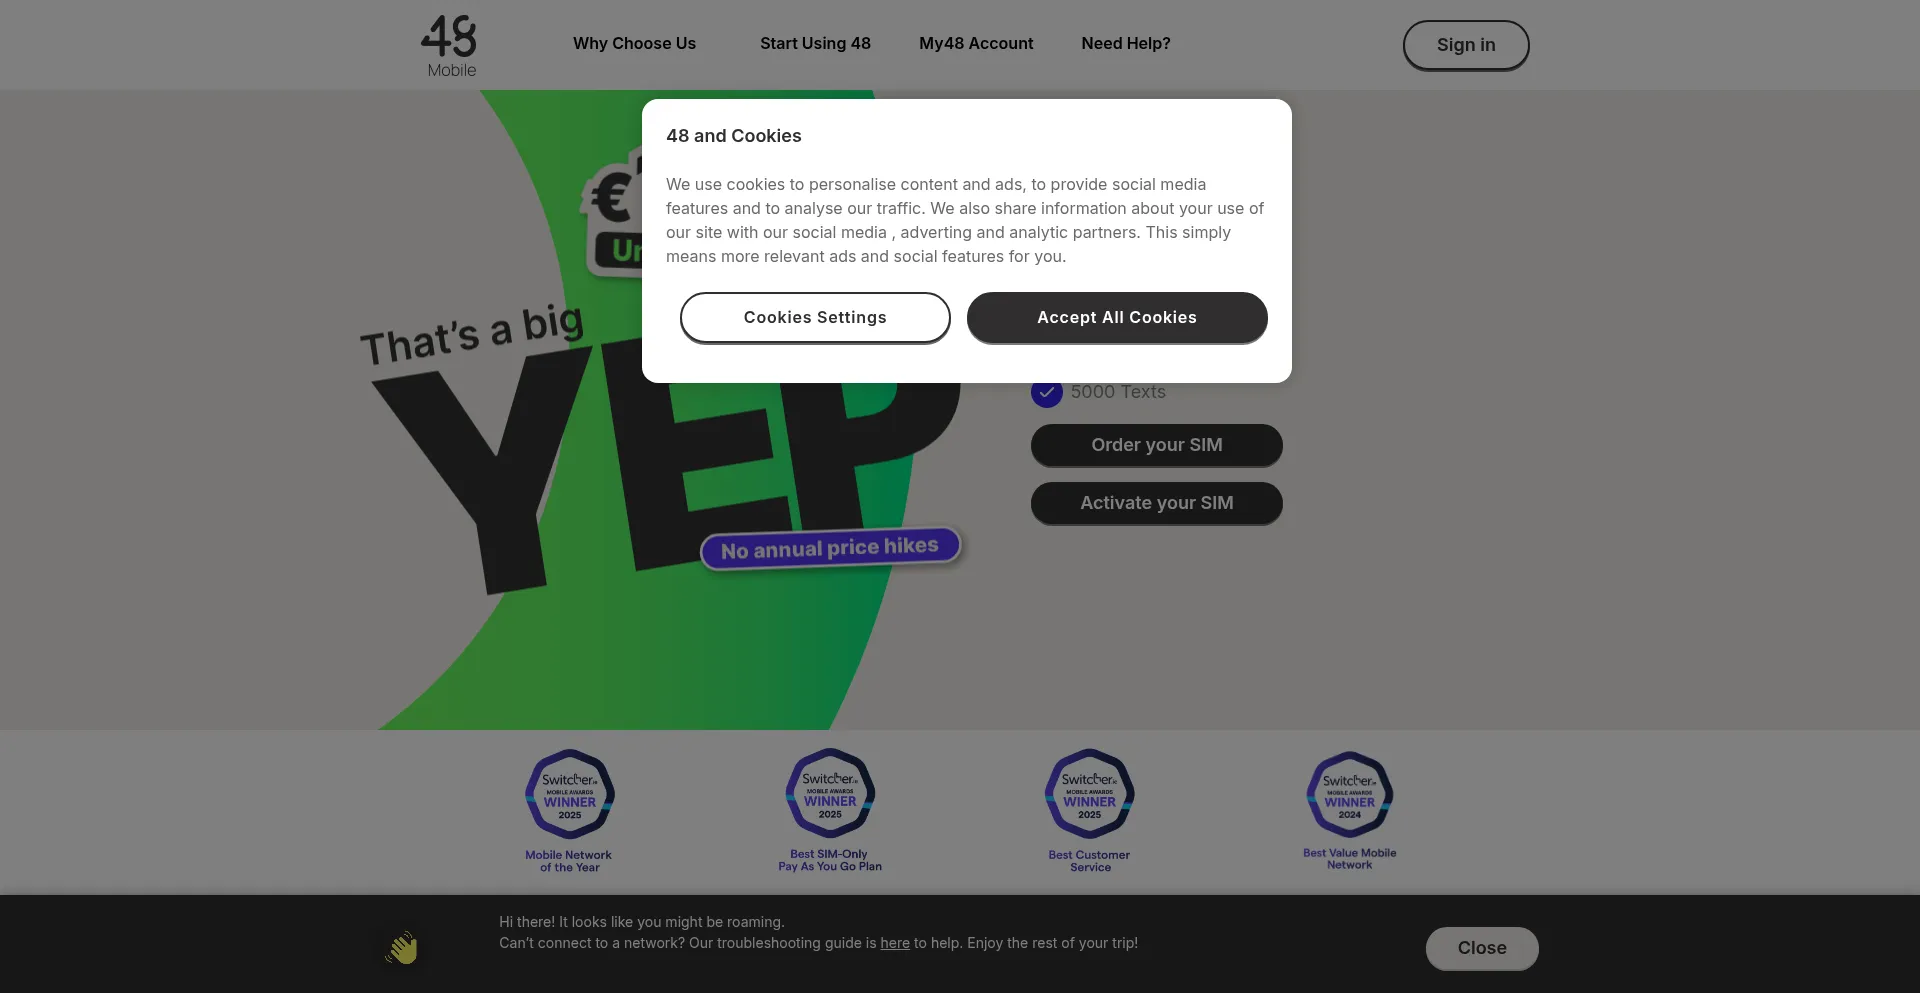Expand the Need Help? menu
This screenshot has height=993, width=1920.
click(x=1126, y=44)
